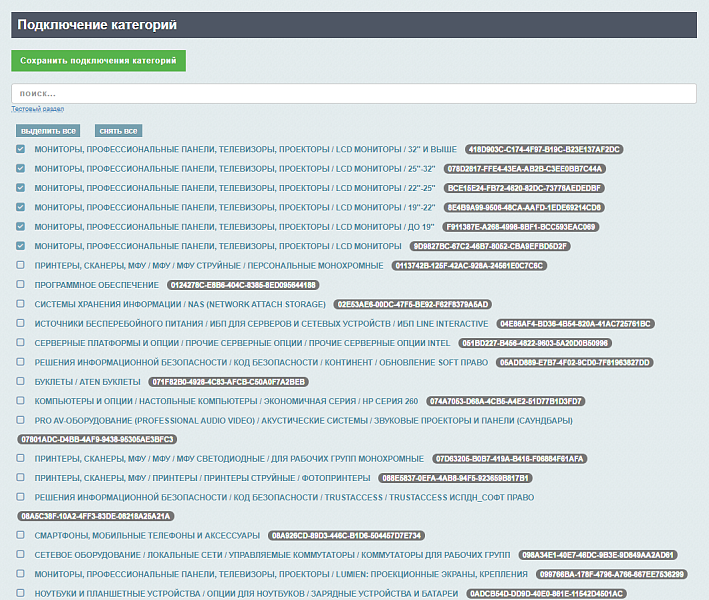This screenshot has width=709, height=600.
Task: Open the 'Тестовый раздел' link
Action: coord(37,108)
